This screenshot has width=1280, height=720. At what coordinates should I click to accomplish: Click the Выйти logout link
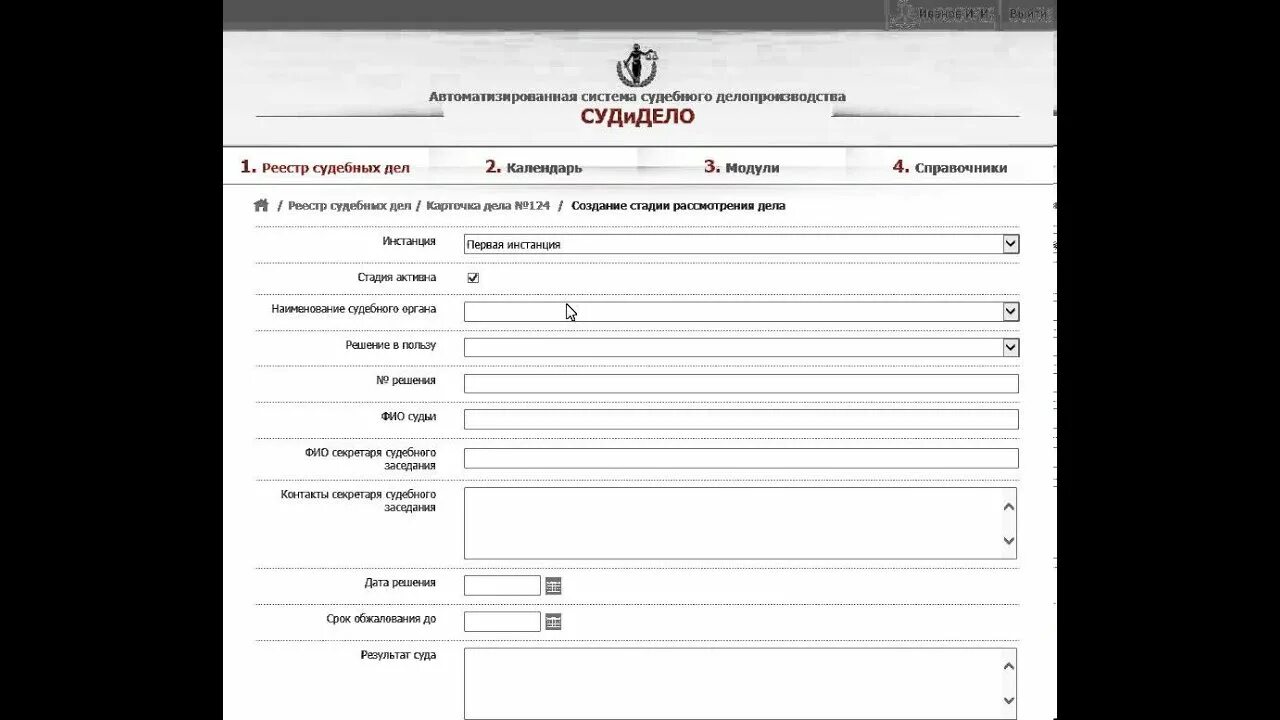click(x=1028, y=14)
